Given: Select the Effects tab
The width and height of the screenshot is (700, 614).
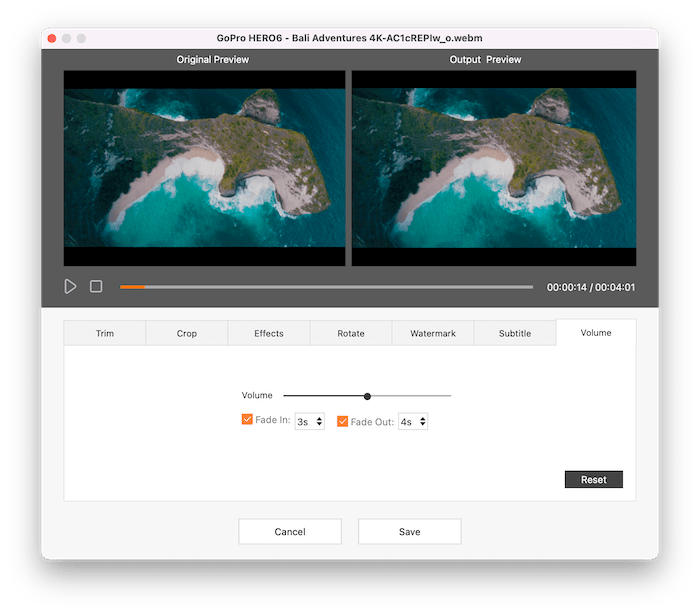Looking at the screenshot, I should [269, 333].
